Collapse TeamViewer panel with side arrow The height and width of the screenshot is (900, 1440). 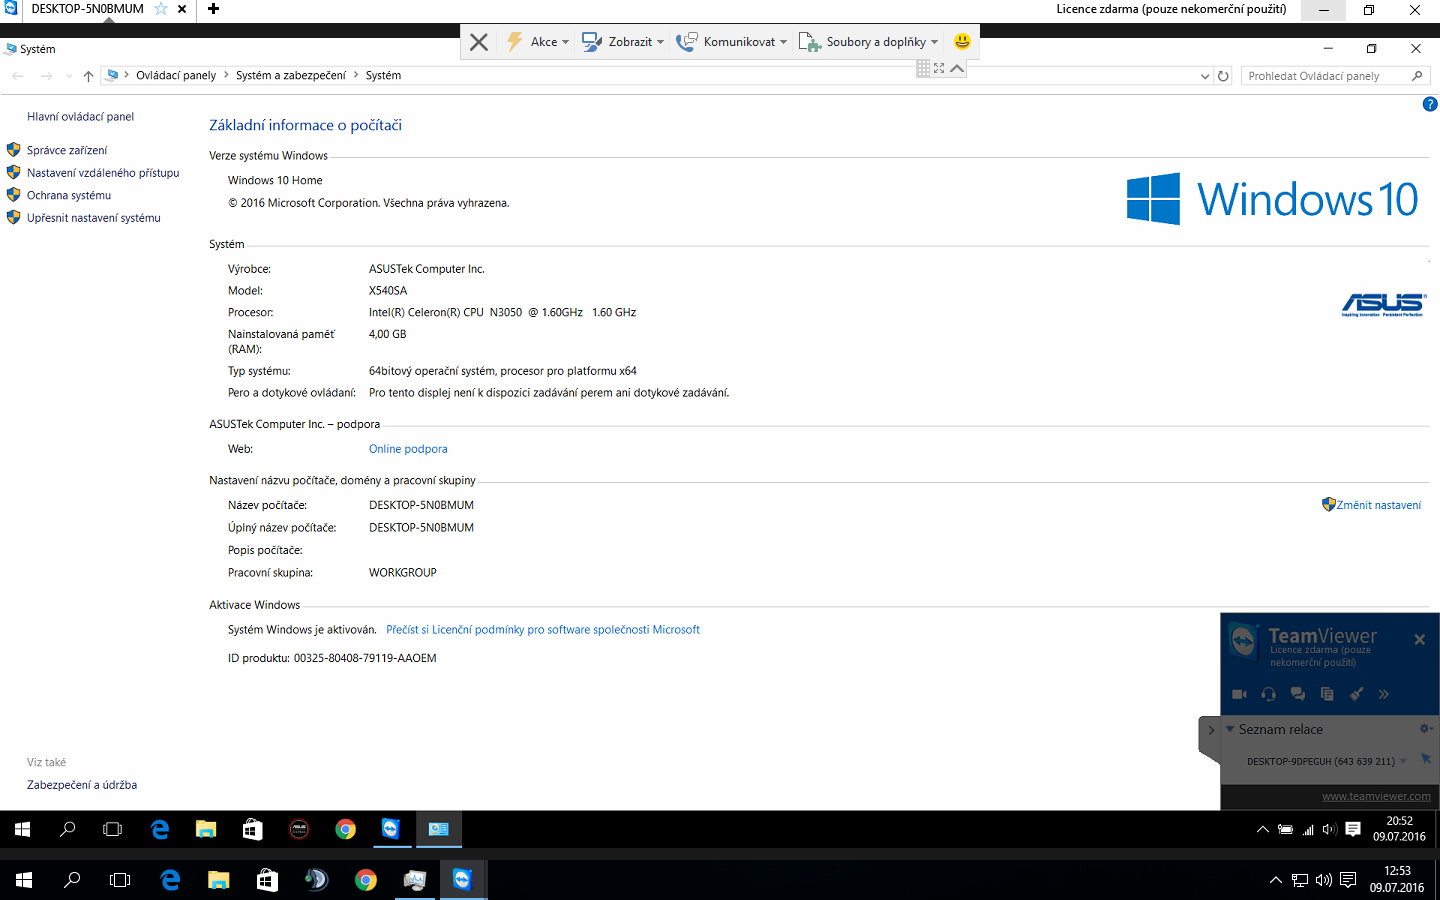[x=1210, y=730]
